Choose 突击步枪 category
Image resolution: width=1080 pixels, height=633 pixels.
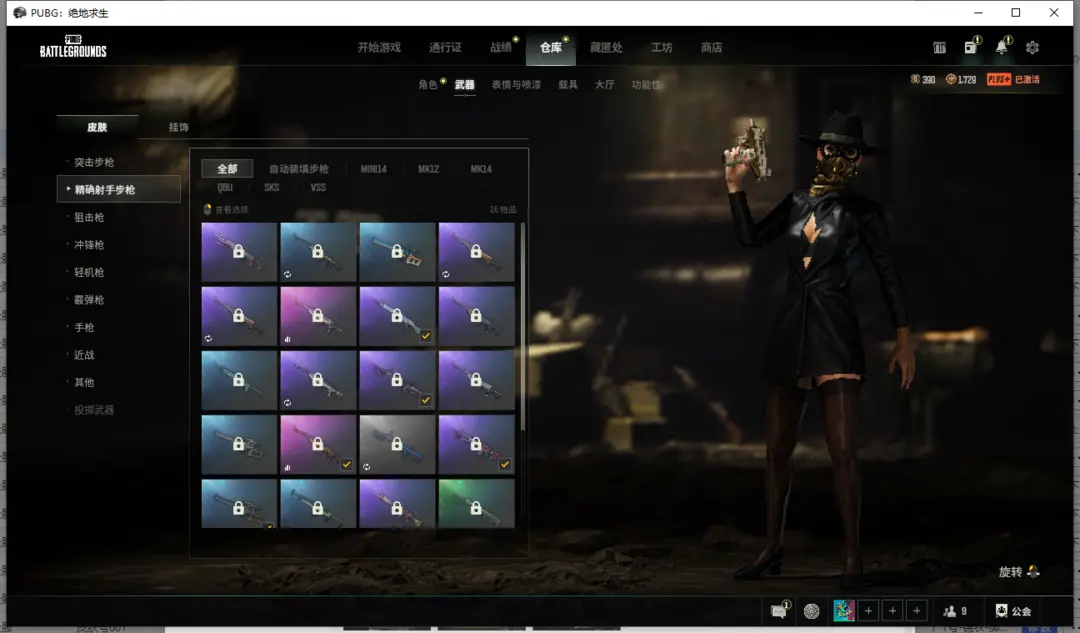[94, 163]
